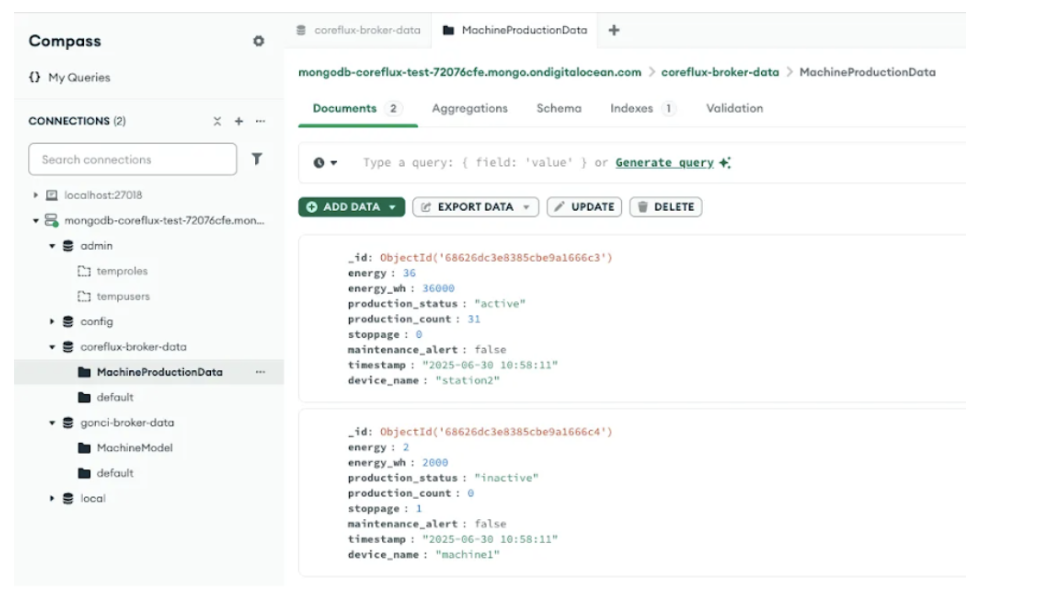Select MachineModel collection in sidebar

[x=134, y=448]
